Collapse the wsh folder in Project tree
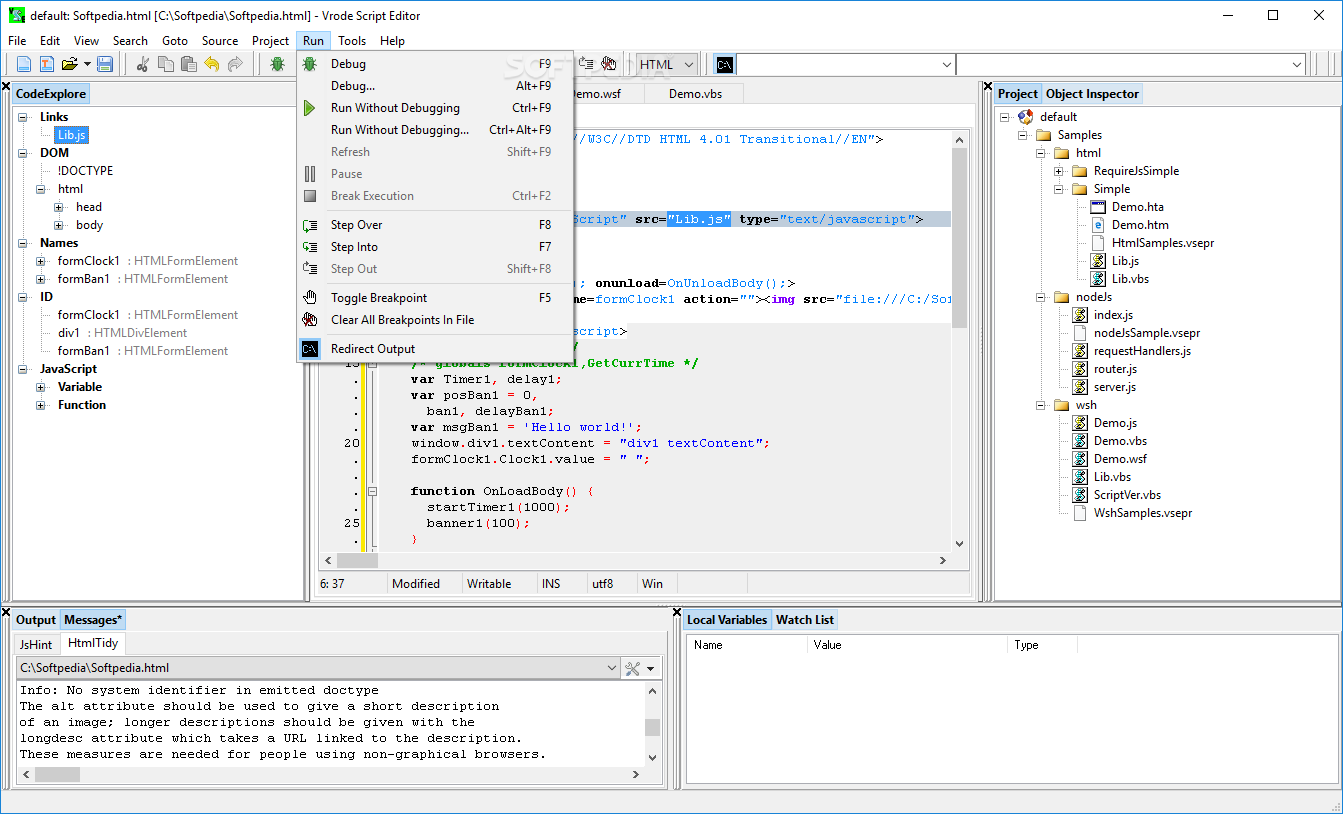1343x814 pixels. (x=1041, y=405)
